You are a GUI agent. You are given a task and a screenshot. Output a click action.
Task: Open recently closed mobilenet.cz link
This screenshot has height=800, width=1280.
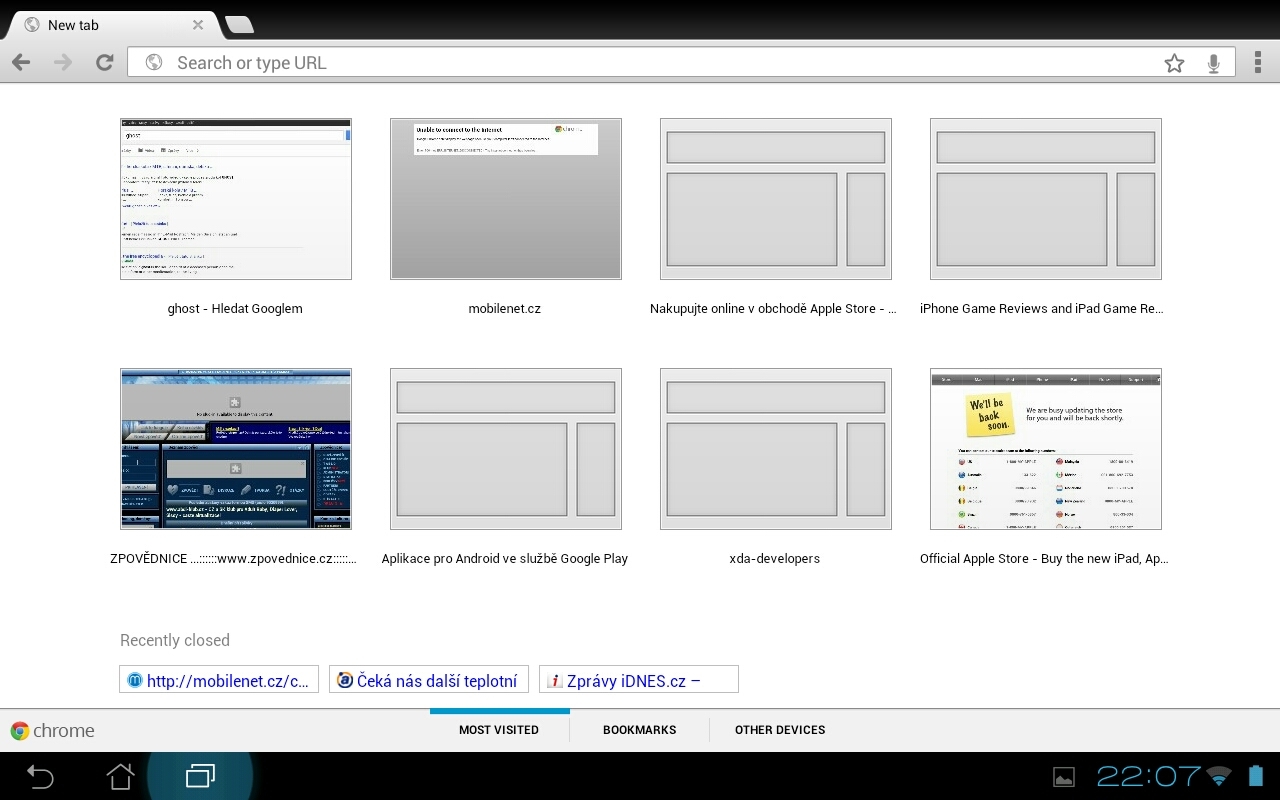pyautogui.click(x=218, y=678)
